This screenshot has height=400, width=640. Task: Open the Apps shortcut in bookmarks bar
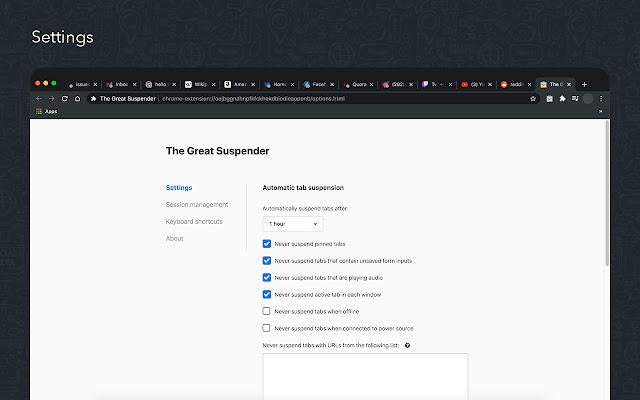pos(47,111)
